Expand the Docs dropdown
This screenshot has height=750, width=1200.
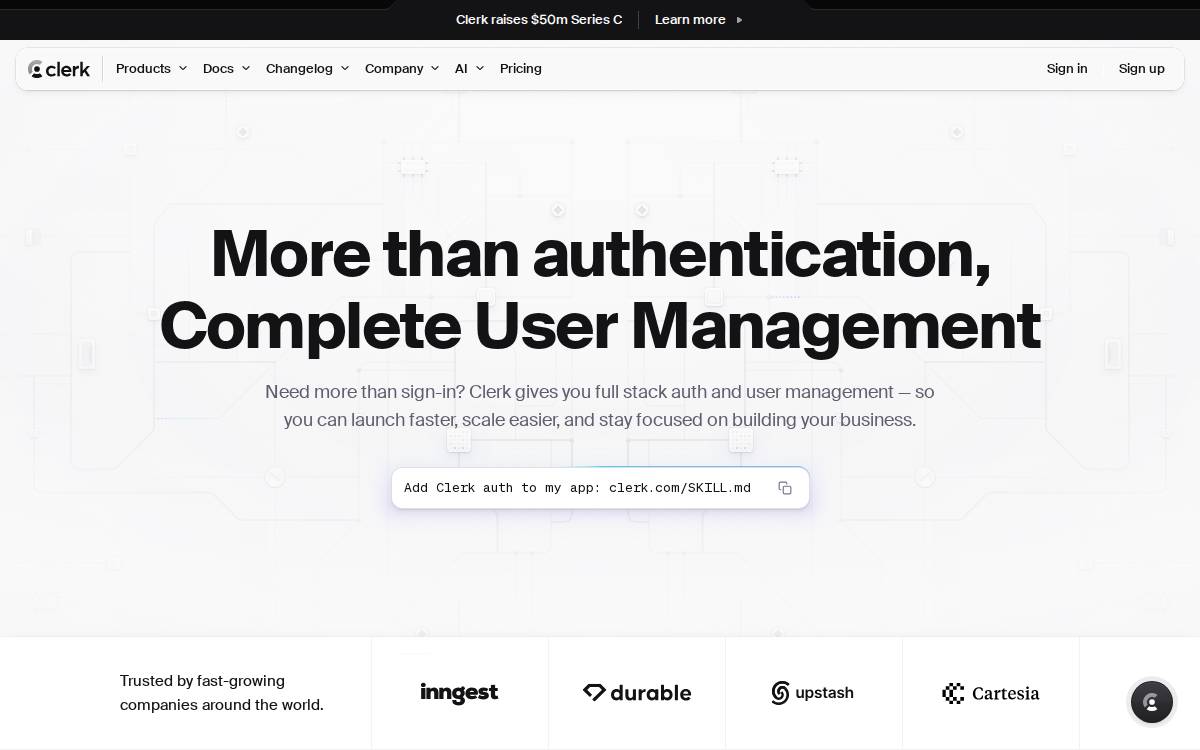click(x=226, y=69)
